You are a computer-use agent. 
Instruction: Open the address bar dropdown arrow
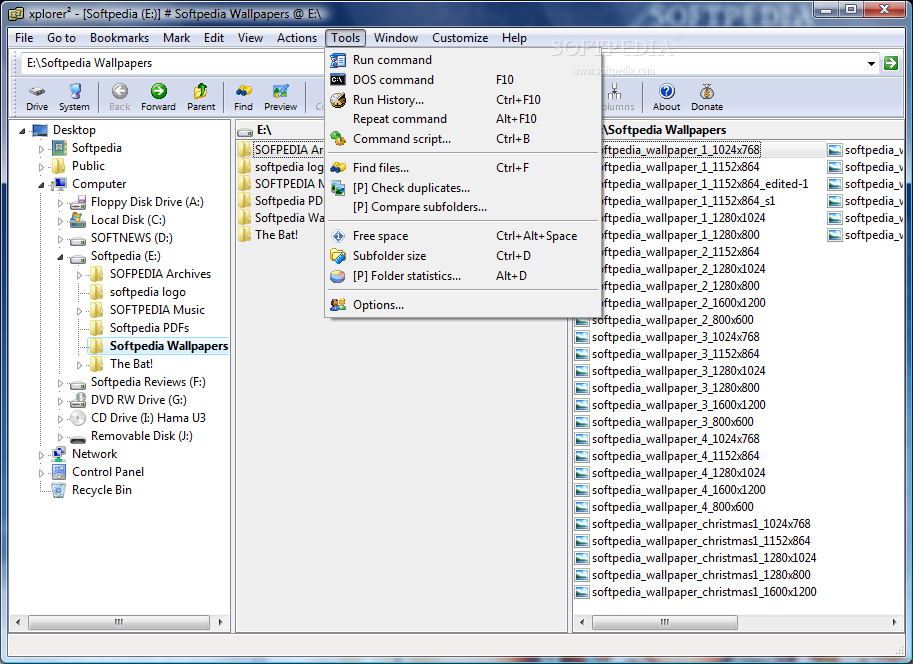coord(871,63)
